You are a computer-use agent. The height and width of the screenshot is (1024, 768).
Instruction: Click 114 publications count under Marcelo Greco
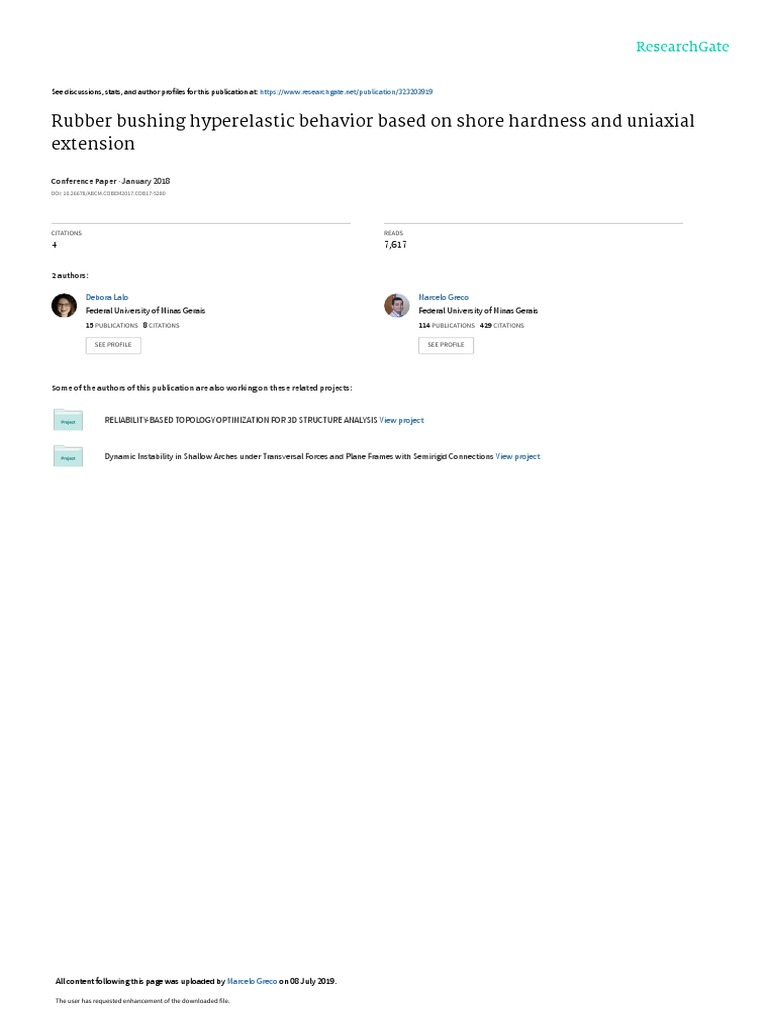[x=447, y=325]
